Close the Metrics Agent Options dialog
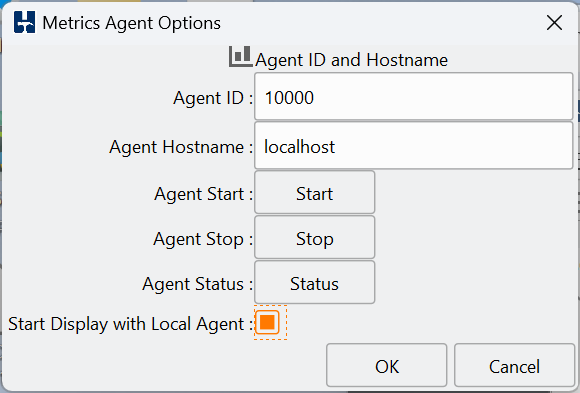 tap(554, 23)
